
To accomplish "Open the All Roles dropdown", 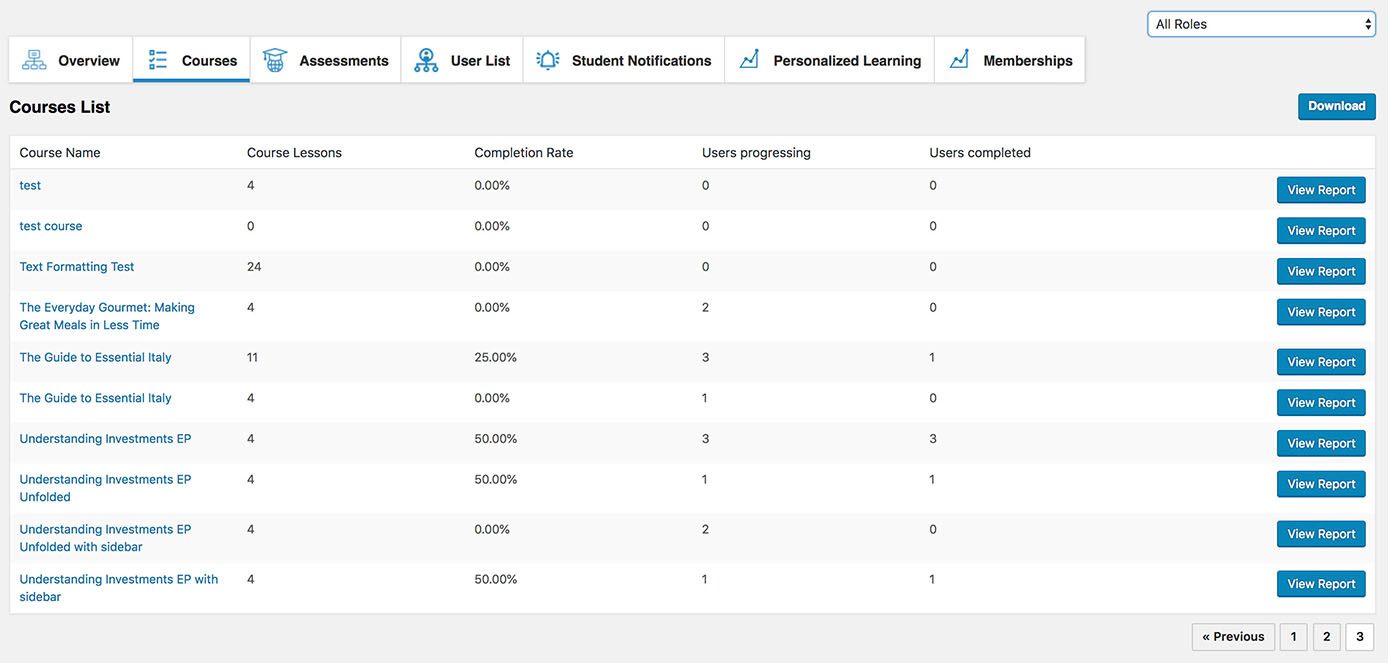I will [x=1261, y=24].
